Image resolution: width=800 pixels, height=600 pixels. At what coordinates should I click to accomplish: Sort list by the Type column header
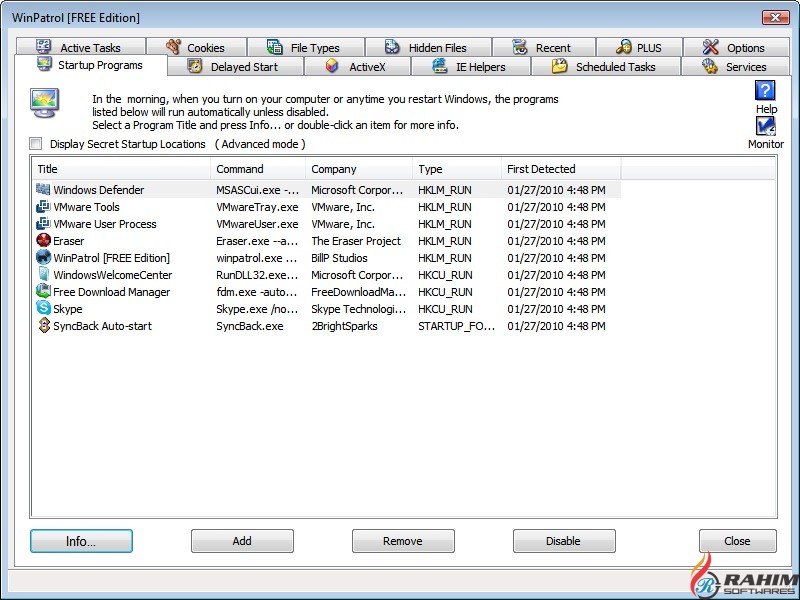coord(457,169)
